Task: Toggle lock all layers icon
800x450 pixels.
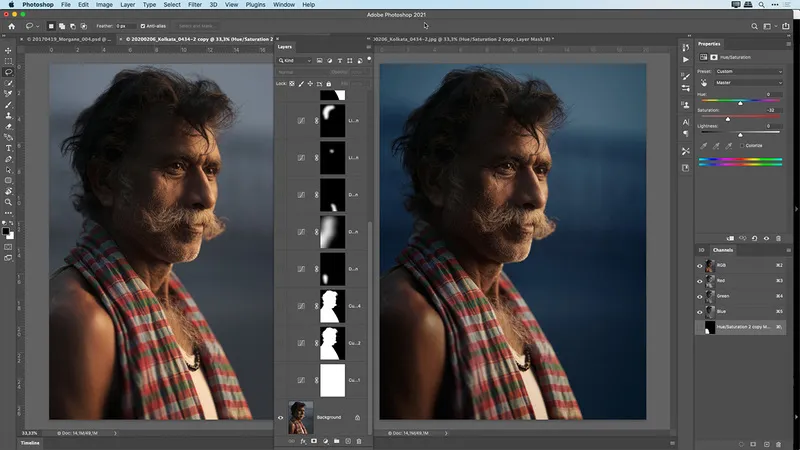Action: tap(329, 84)
